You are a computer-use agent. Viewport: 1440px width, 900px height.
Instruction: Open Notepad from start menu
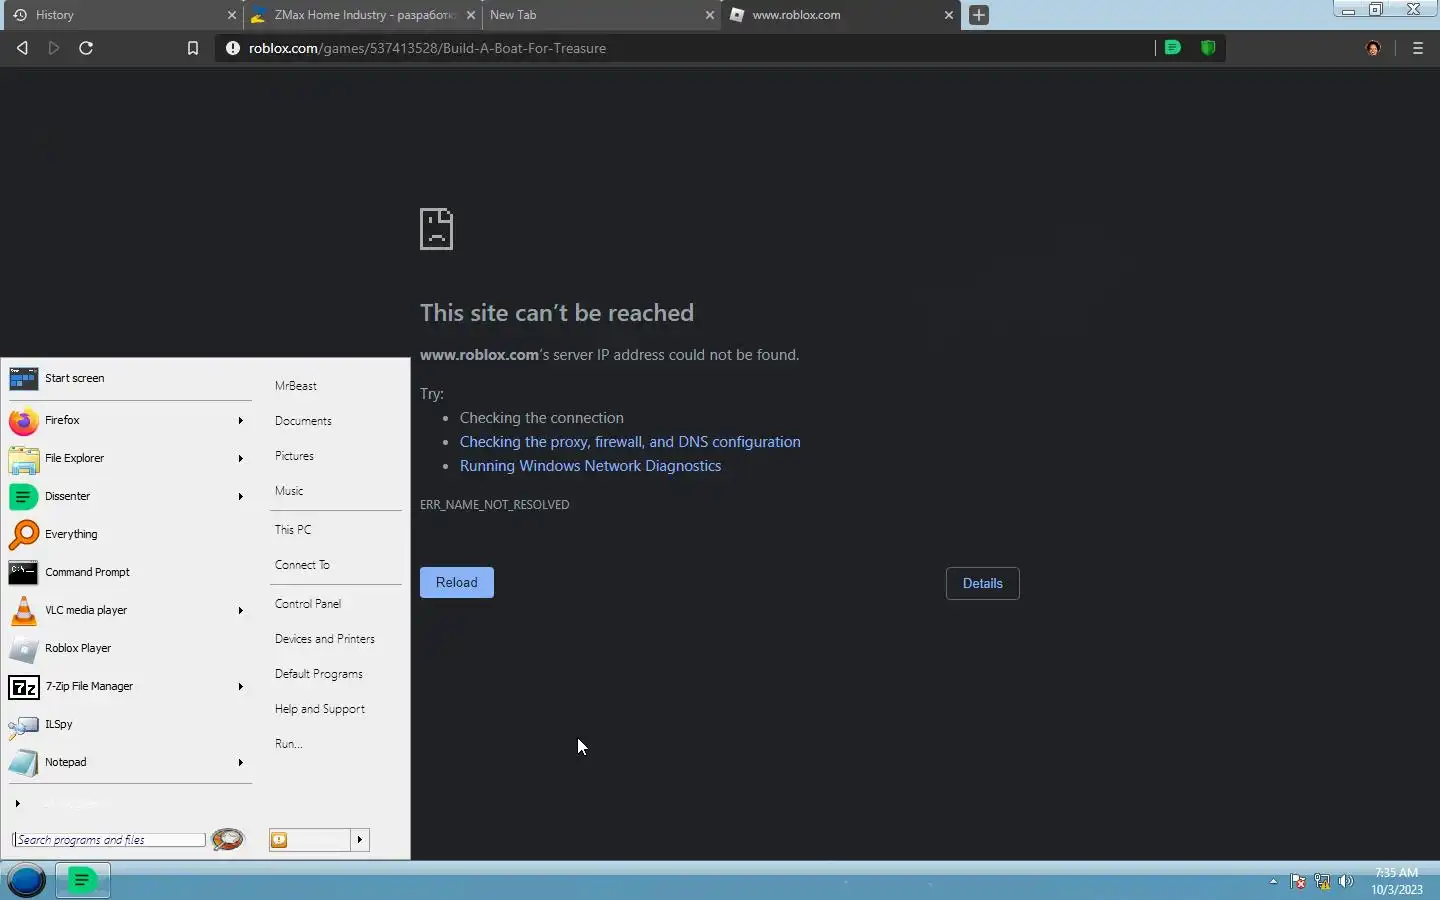(128, 762)
